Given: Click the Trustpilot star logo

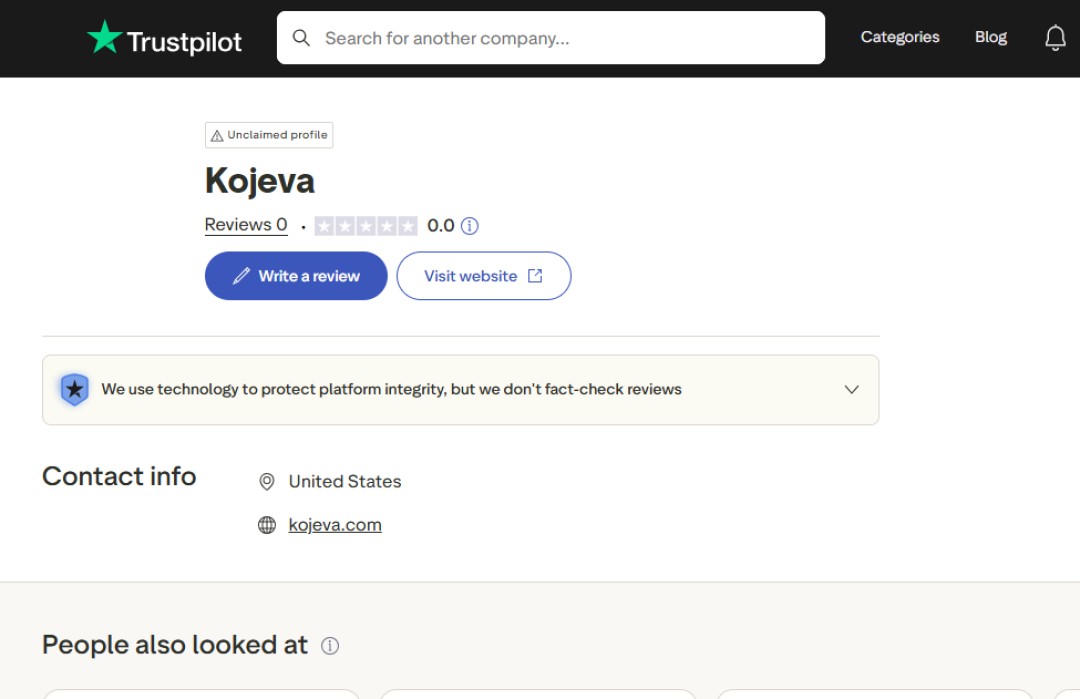Looking at the screenshot, I should tap(104, 38).
